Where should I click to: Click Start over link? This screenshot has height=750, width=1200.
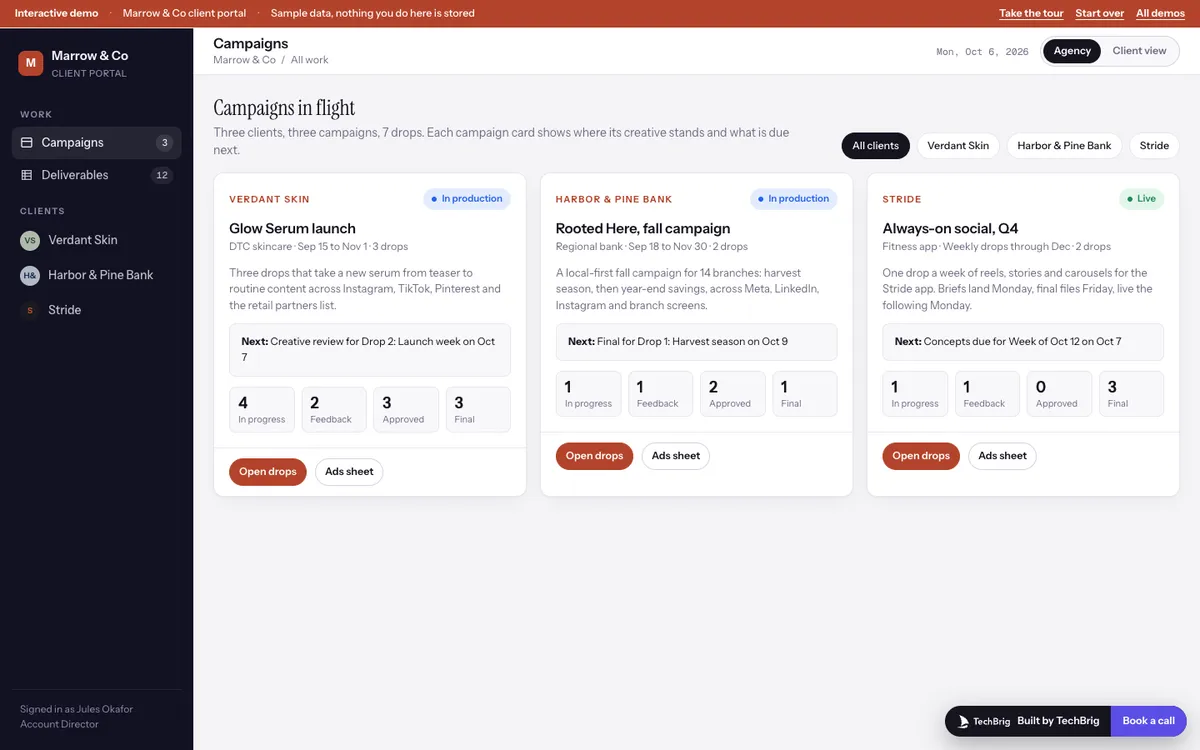[1100, 13]
